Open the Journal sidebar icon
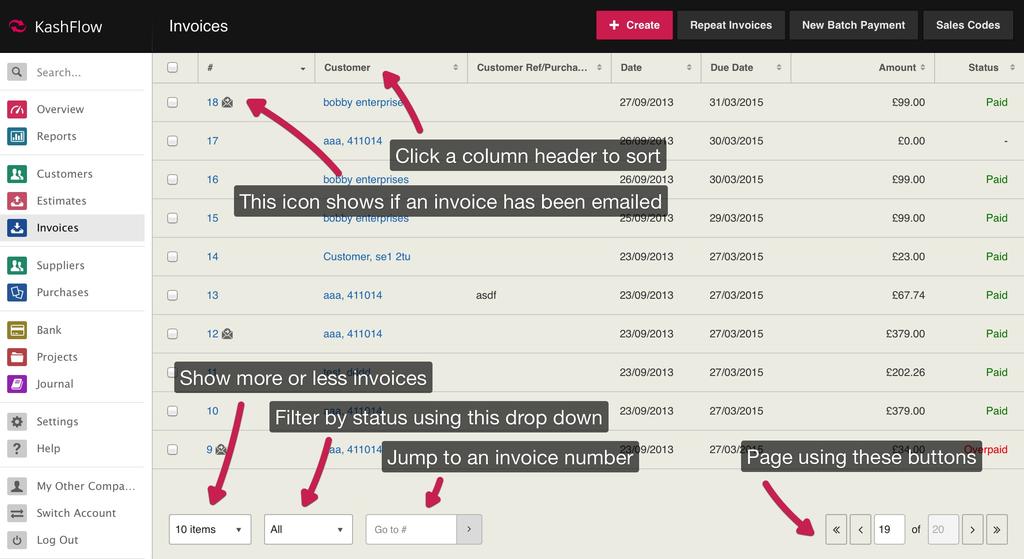Viewport: 1024px width, 559px height. [17, 384]
